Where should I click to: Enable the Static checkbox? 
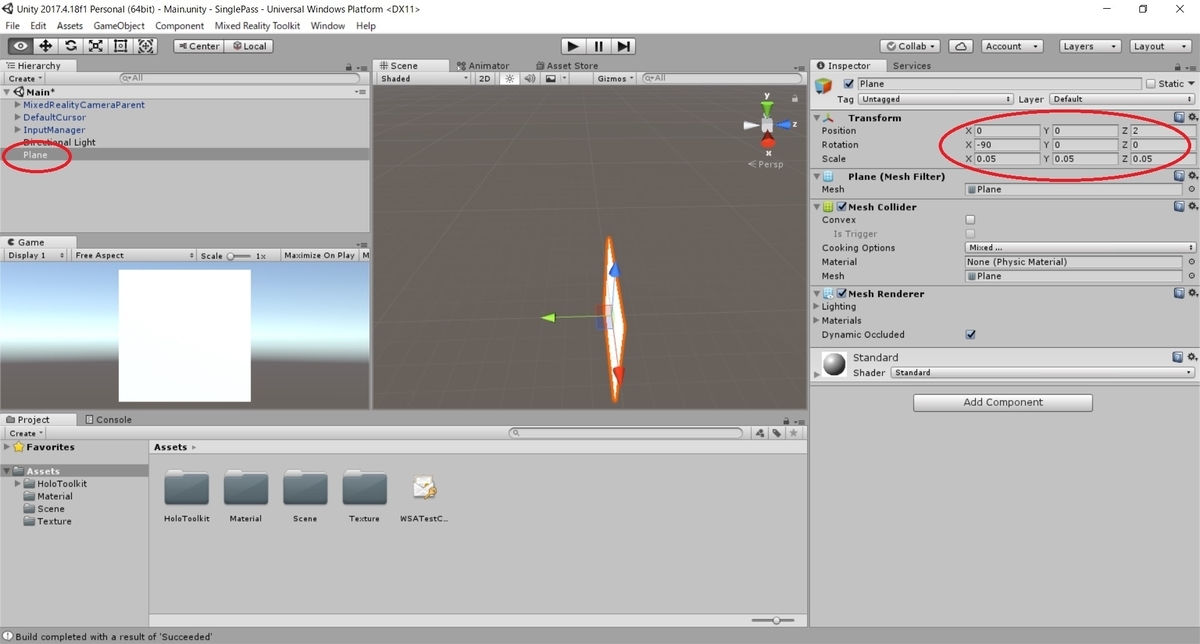[1151, 84]
